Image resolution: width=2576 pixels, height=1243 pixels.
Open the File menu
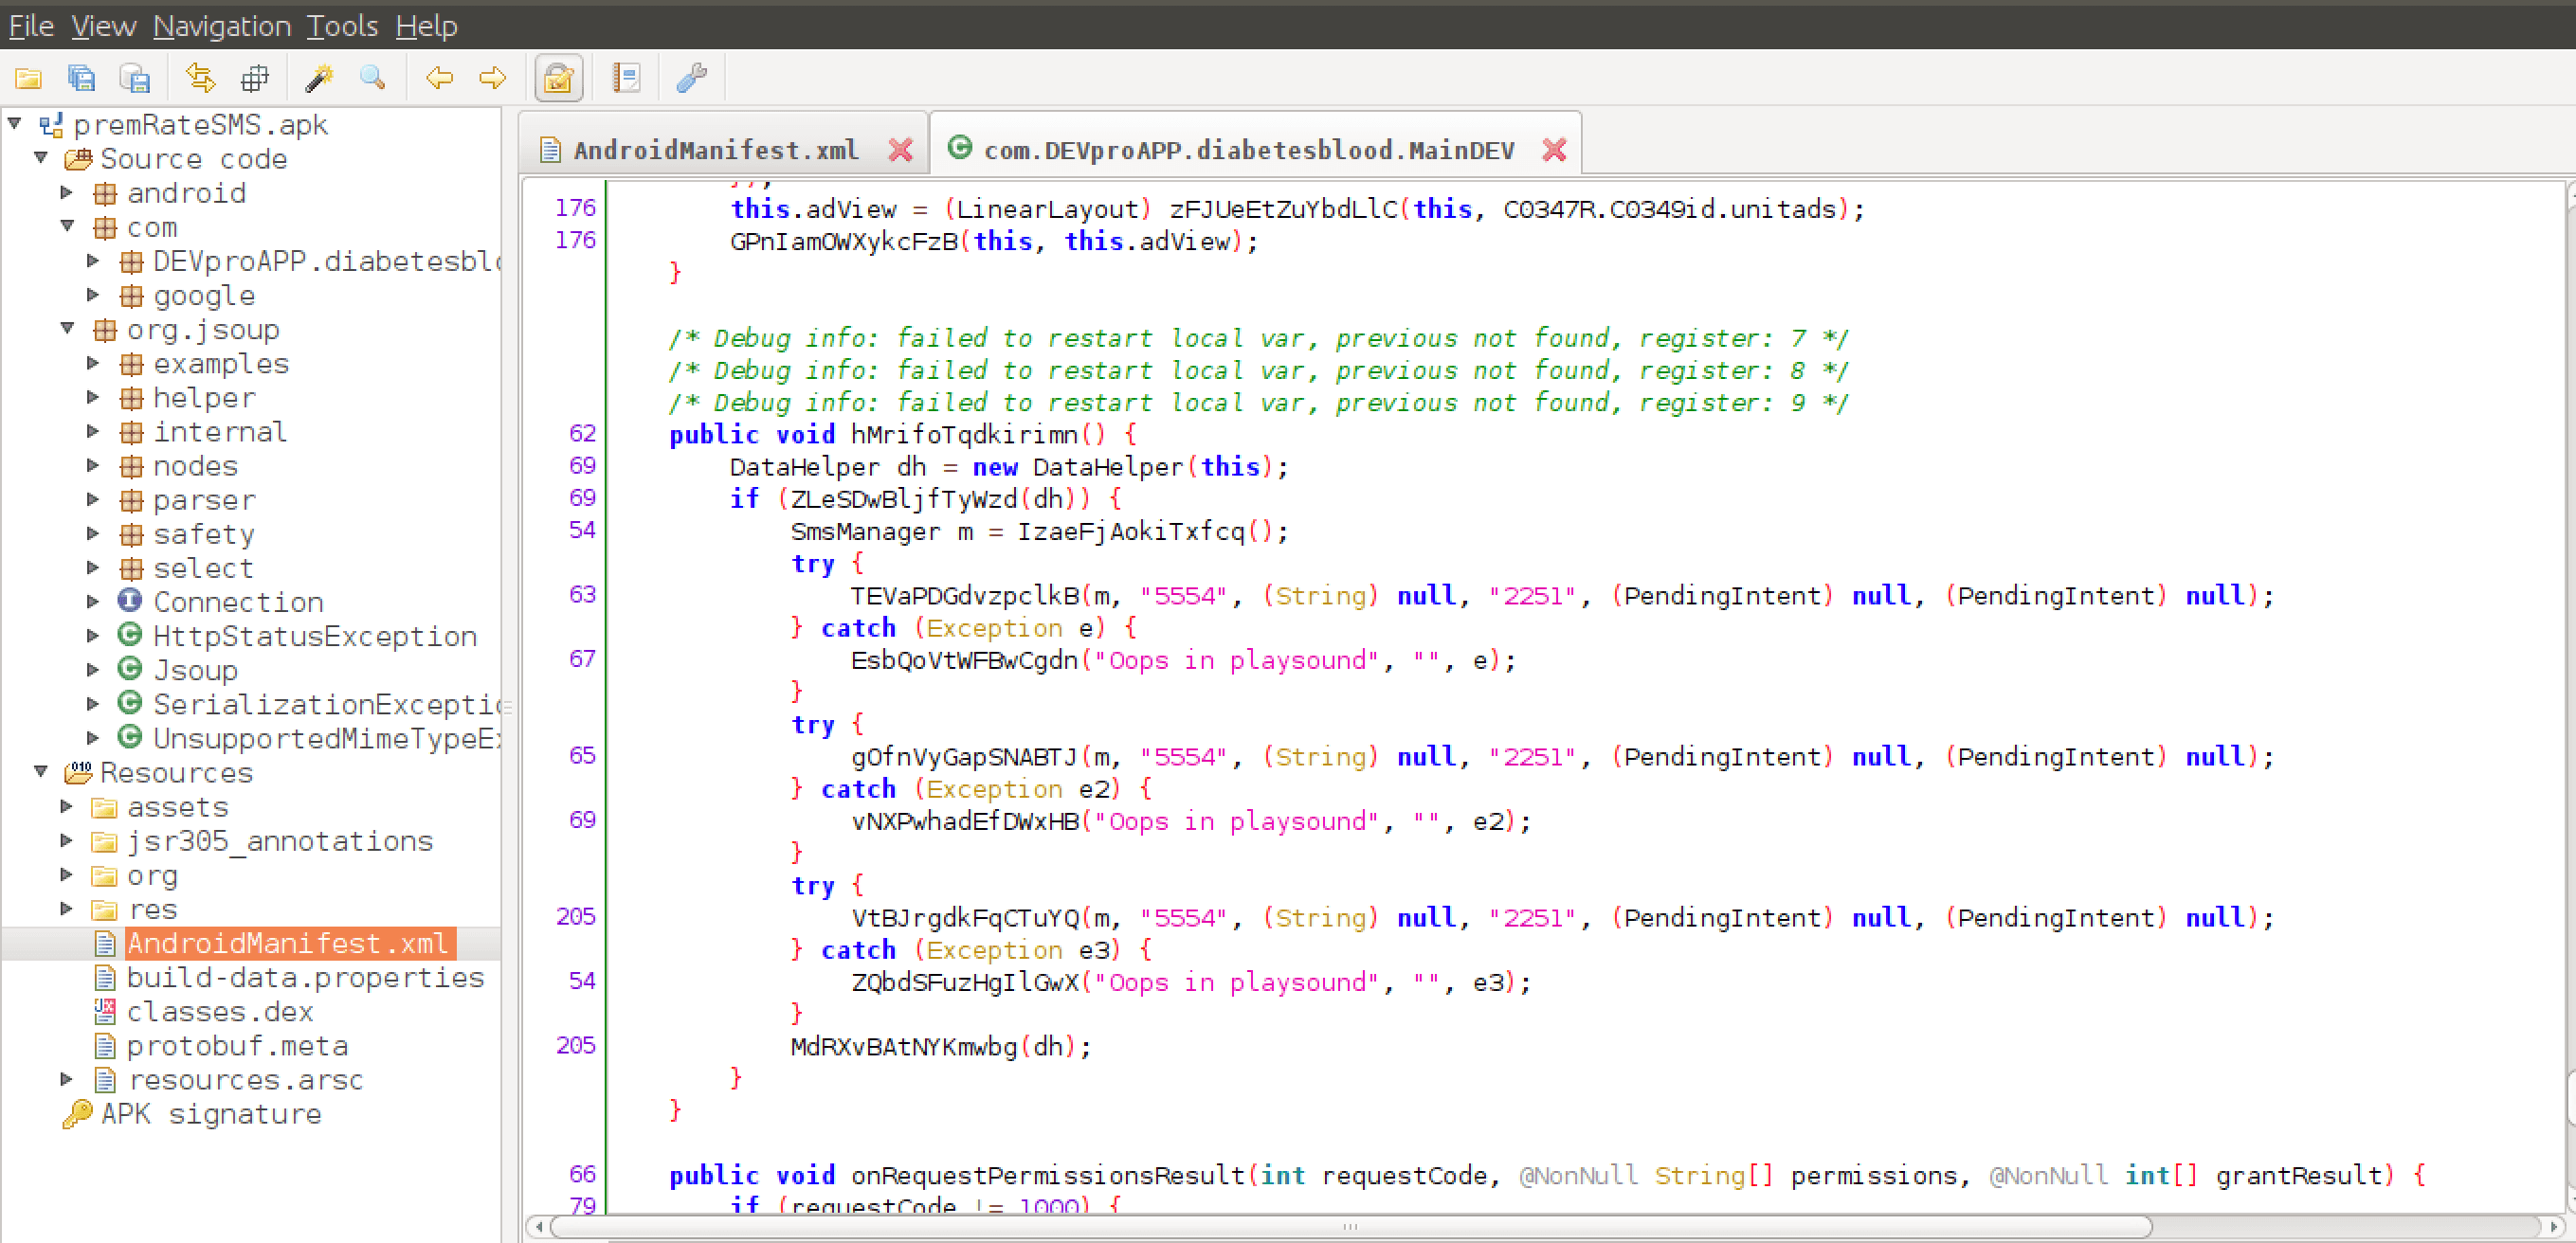(31, 25)
